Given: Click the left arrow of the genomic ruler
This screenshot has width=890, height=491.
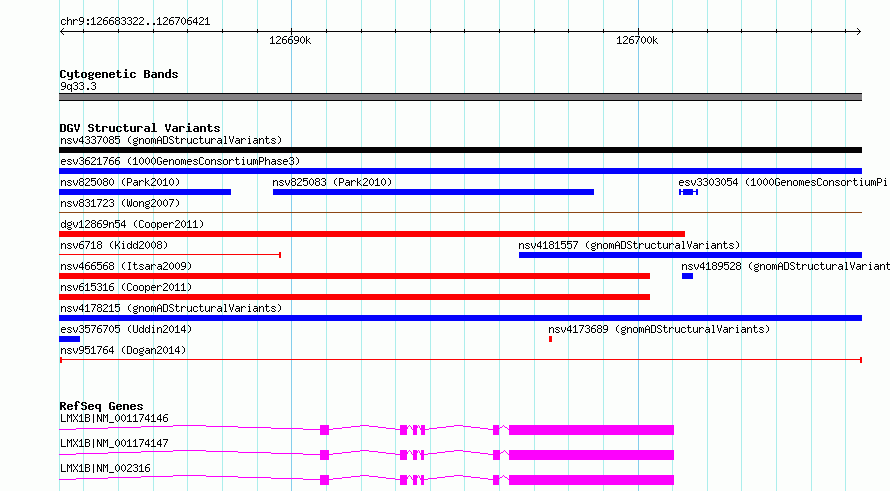Looking at the screenshot, I should pyautogui.click(x=63, y=32).
